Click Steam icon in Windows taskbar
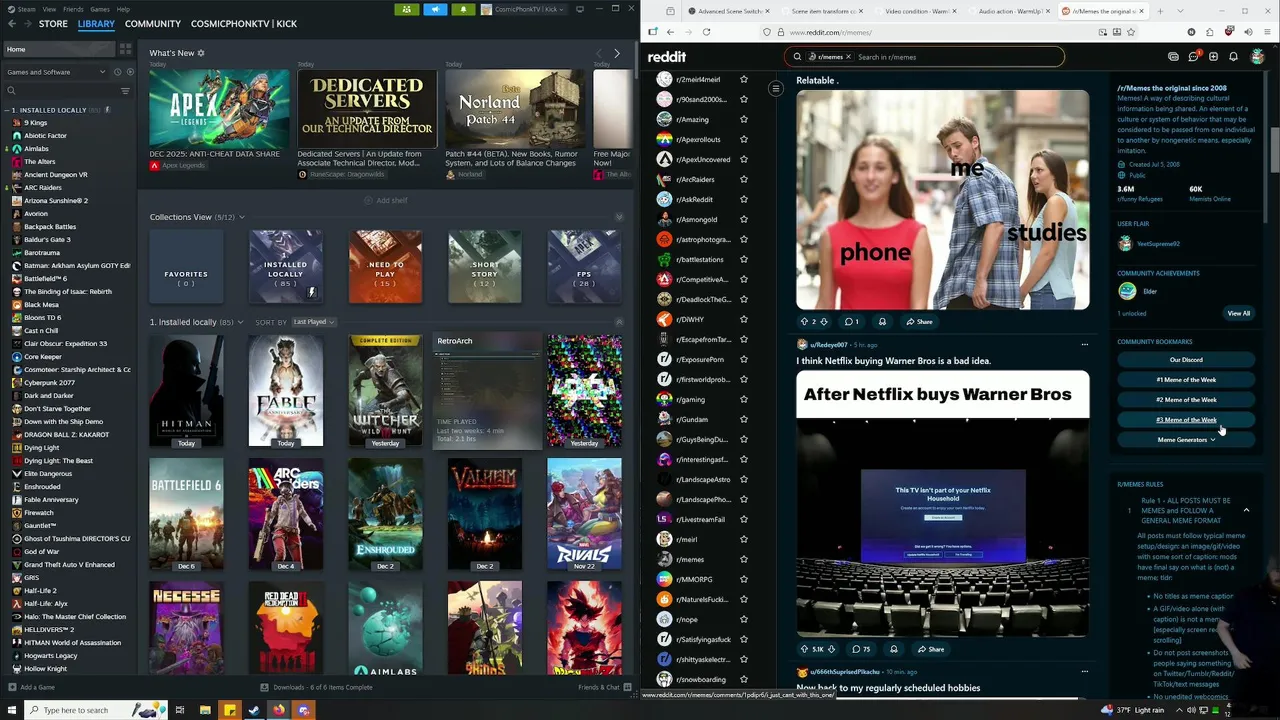This screenshot has height=720, width=1280. 254,710
